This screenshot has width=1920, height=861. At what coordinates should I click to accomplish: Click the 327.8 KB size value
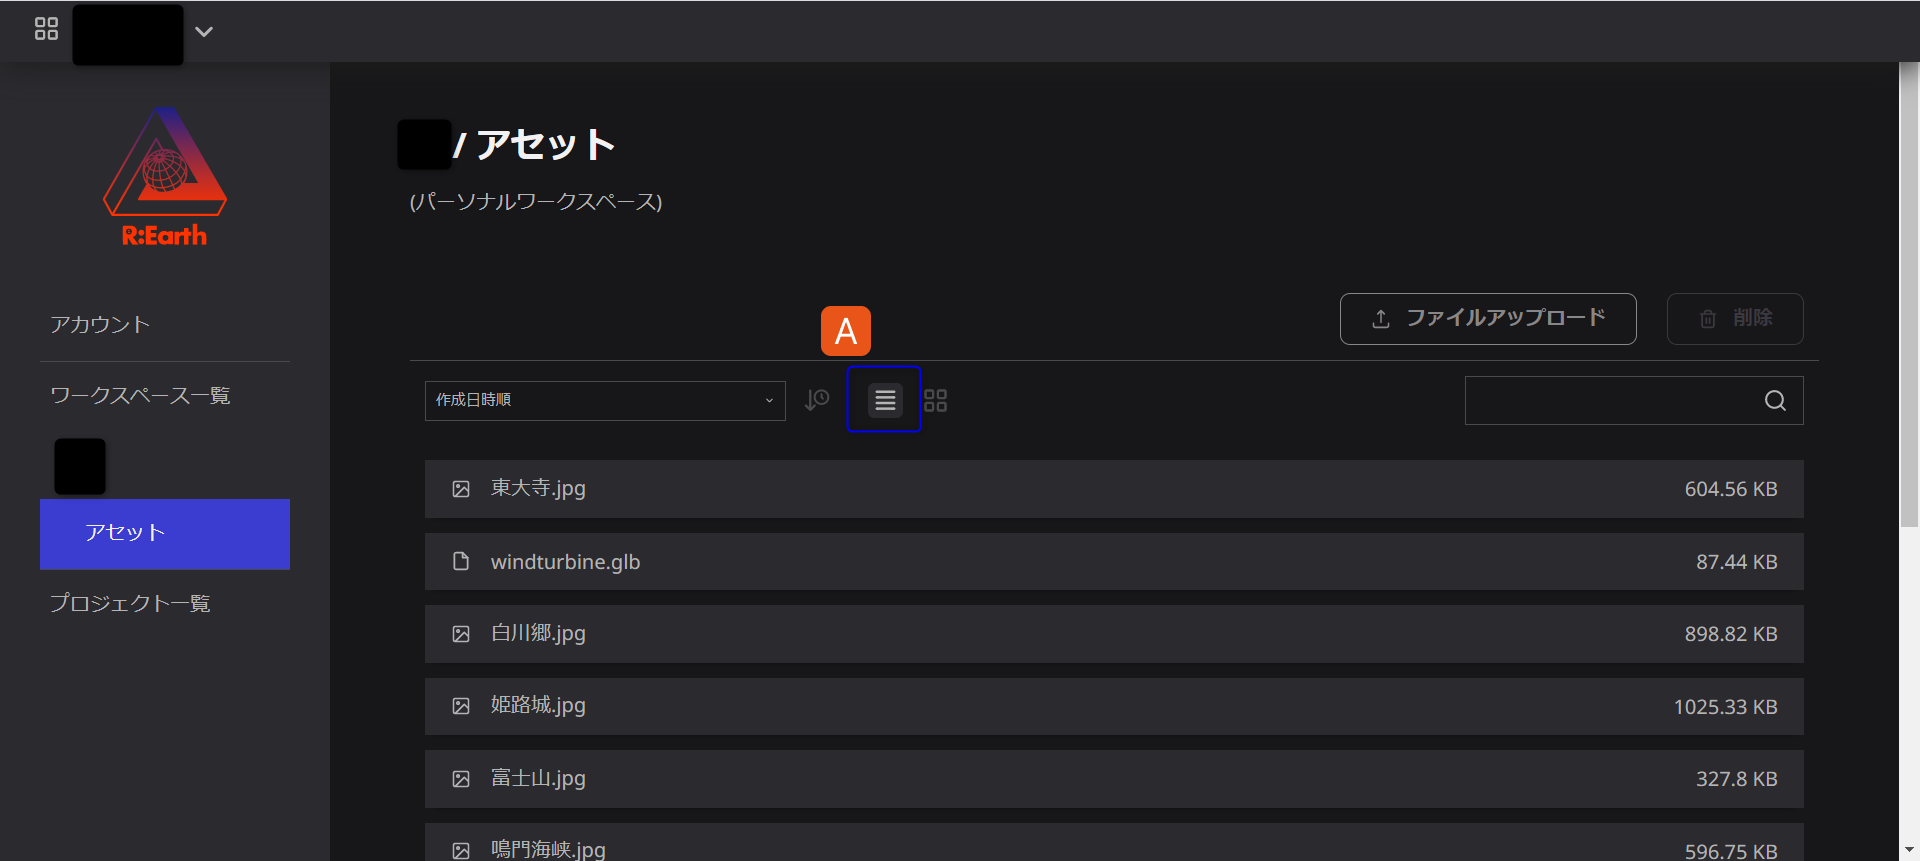(x=1737, y=779)
